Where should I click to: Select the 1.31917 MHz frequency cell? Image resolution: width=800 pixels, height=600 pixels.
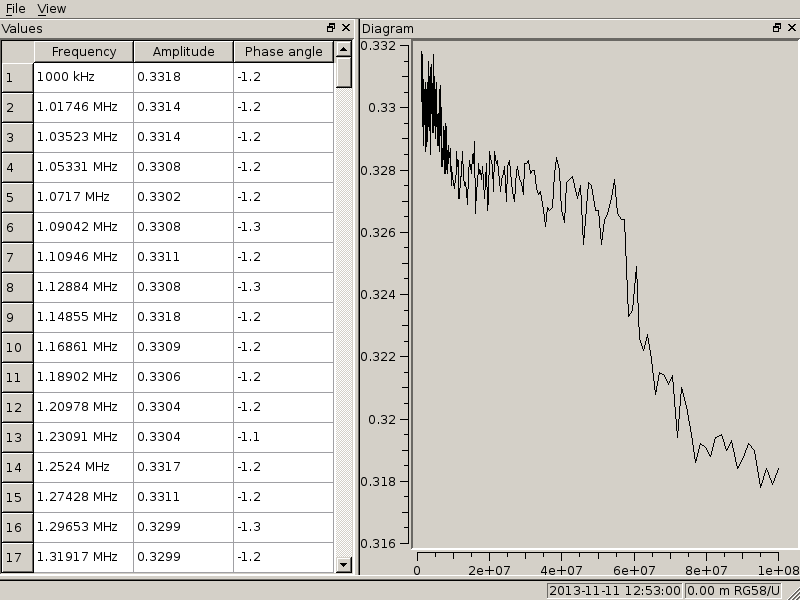pos(84,557)
